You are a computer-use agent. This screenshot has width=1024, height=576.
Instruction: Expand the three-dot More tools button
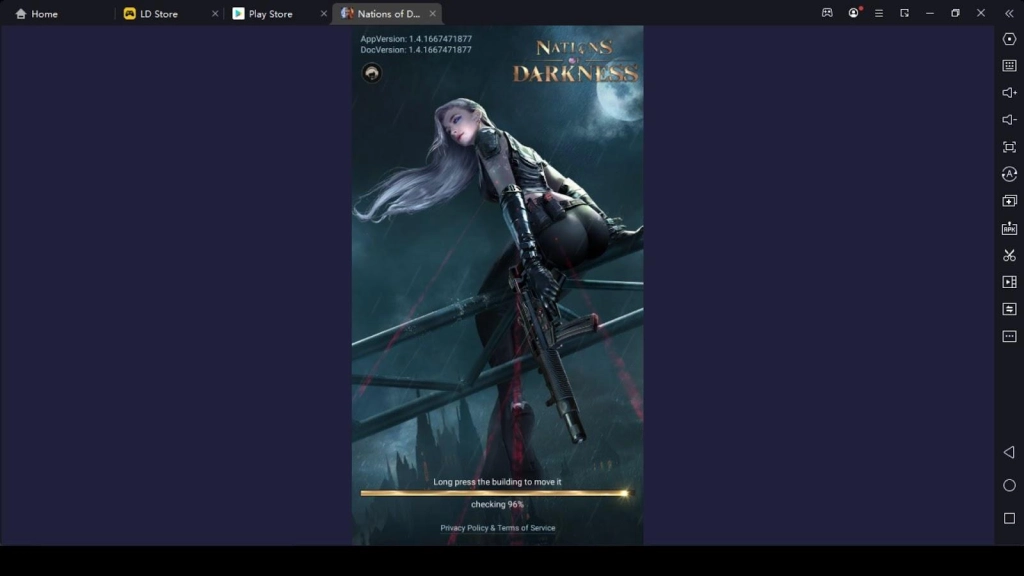point(1009,336)
